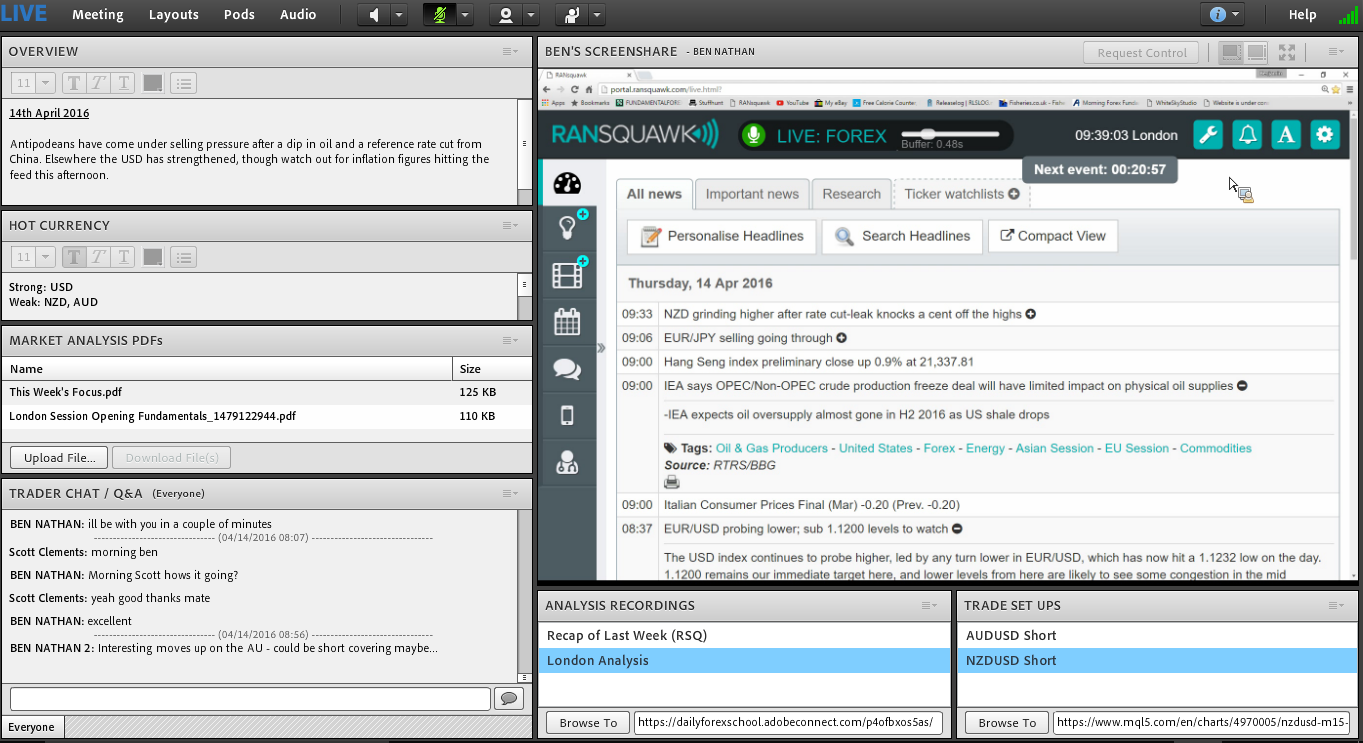Select London Session Opening Fundamentals PDF
Screen dimensions: 1363x743
pyautogui.click(x=266, y=416)
